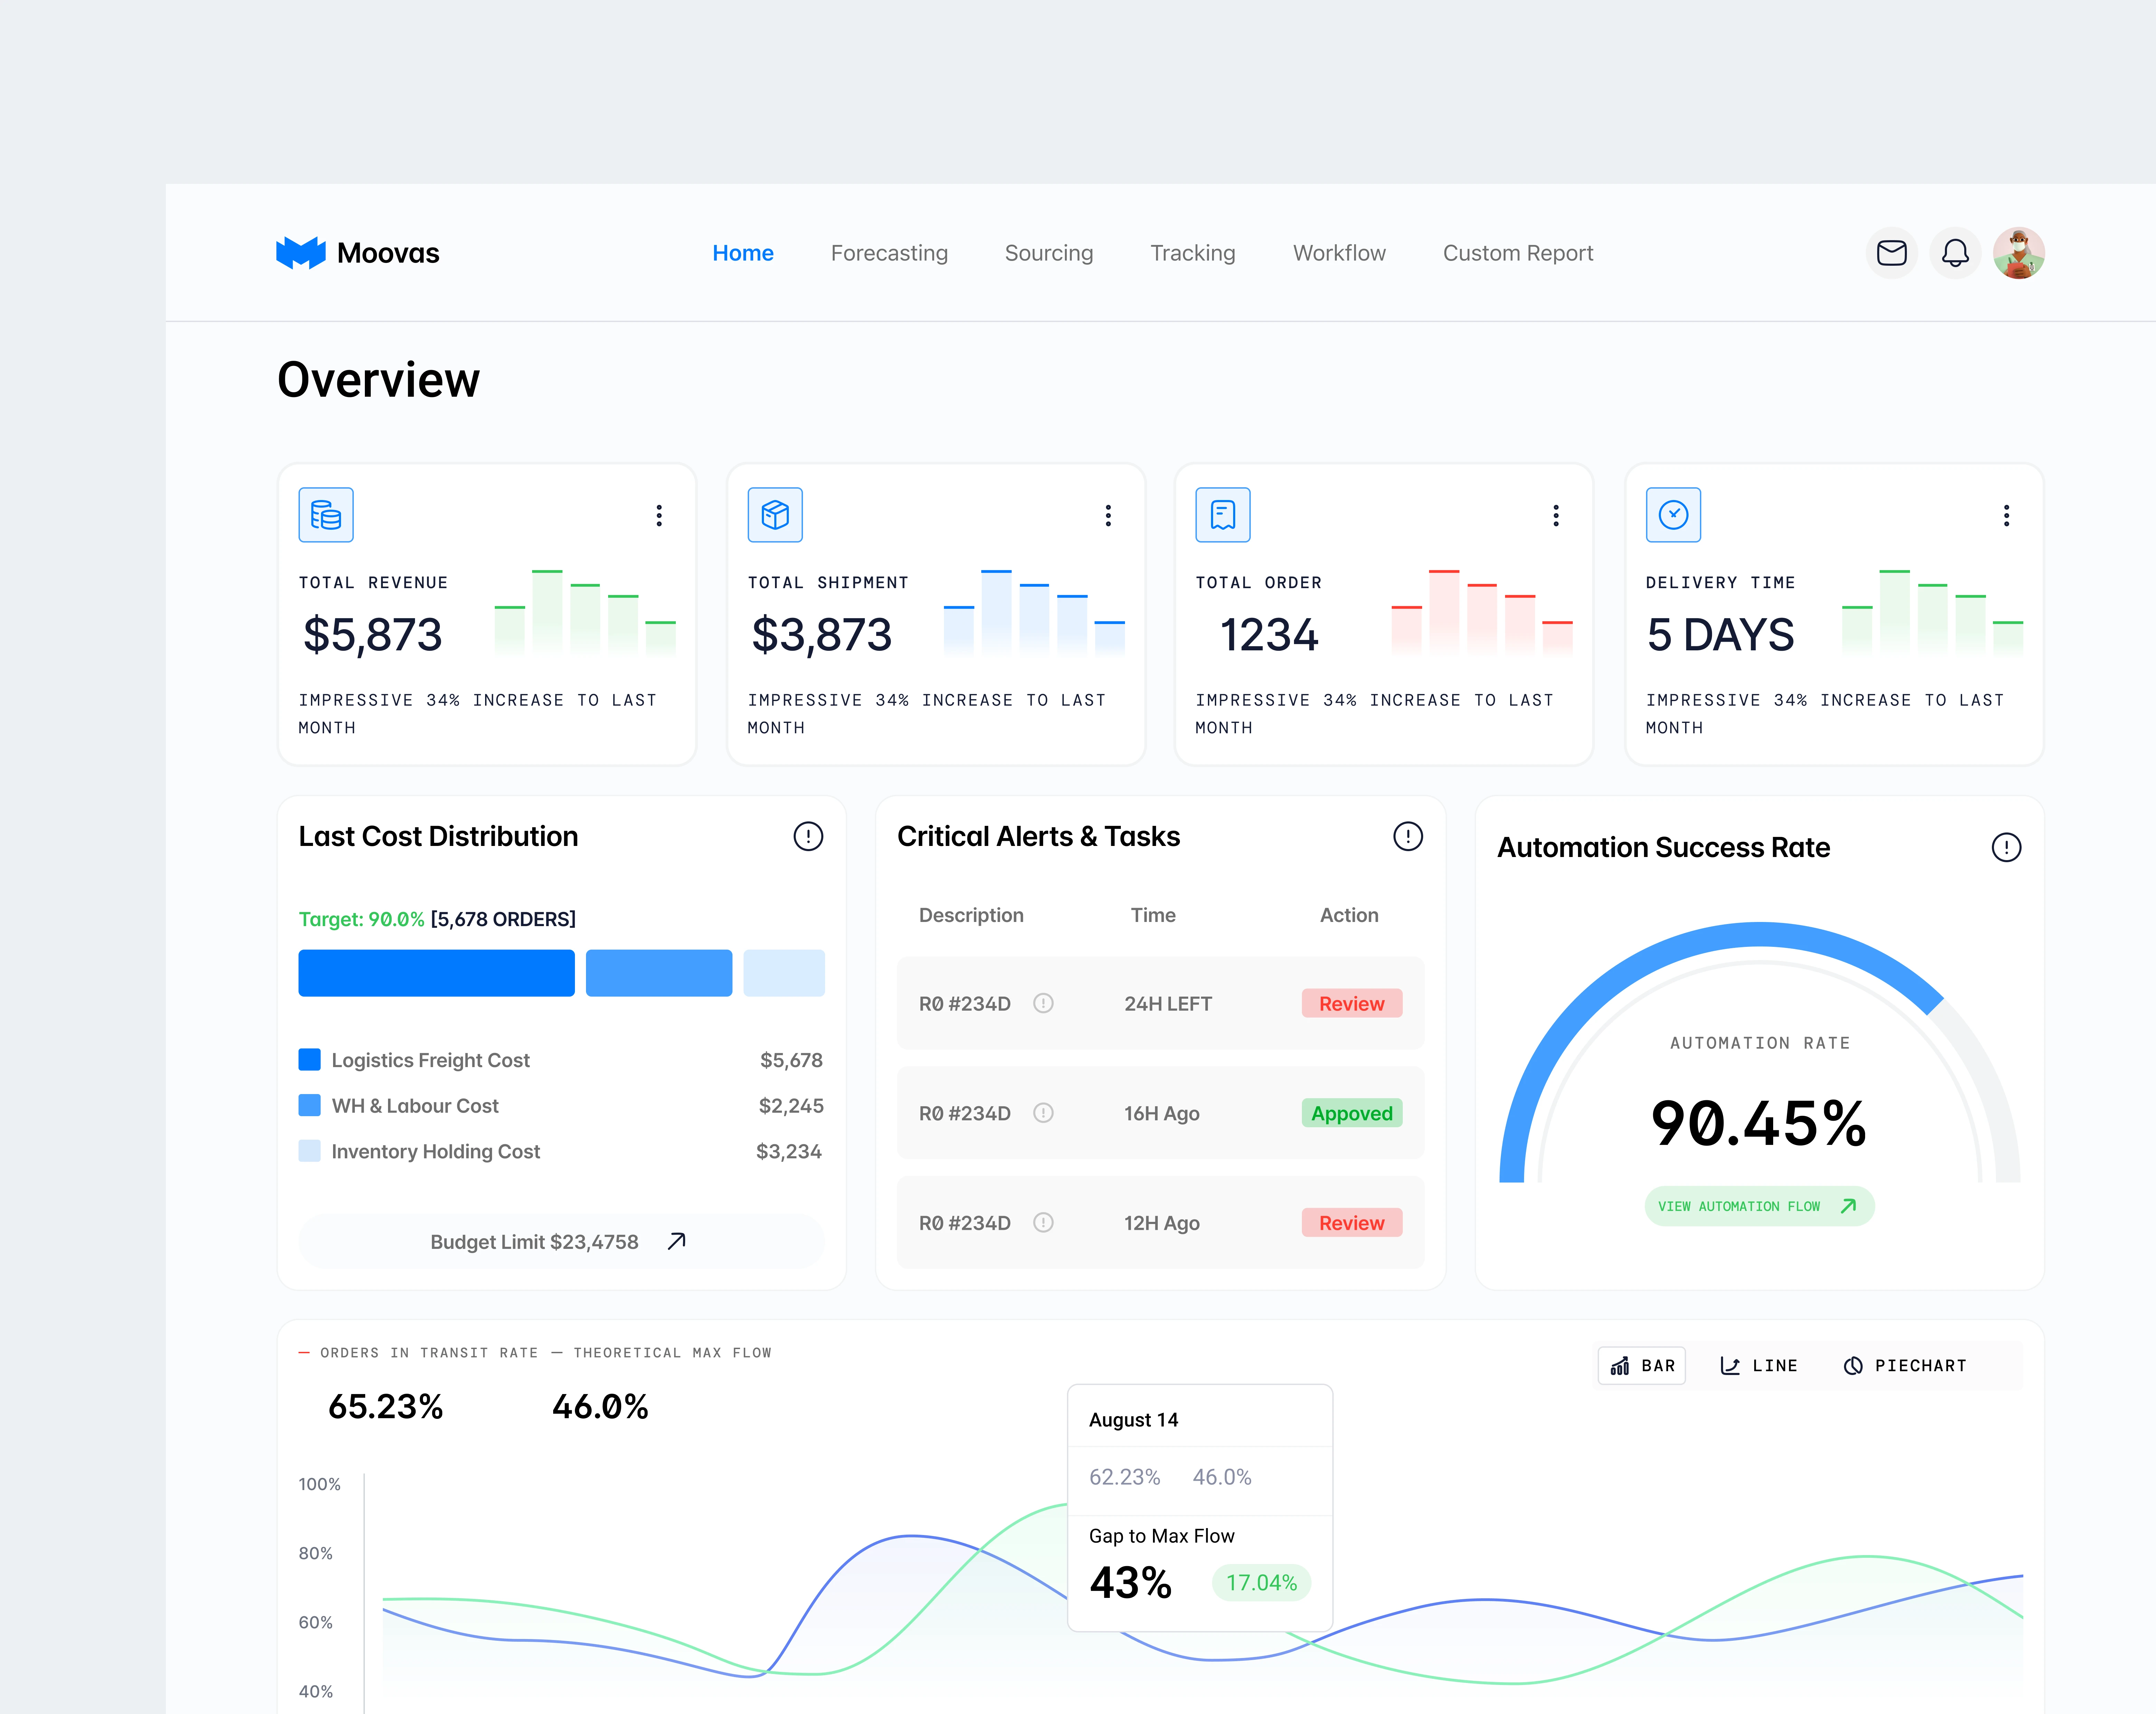This screenshot has height=1714, width=2156.
Task: Switch chart view to LINE
Action: tap(1759, 1365)
